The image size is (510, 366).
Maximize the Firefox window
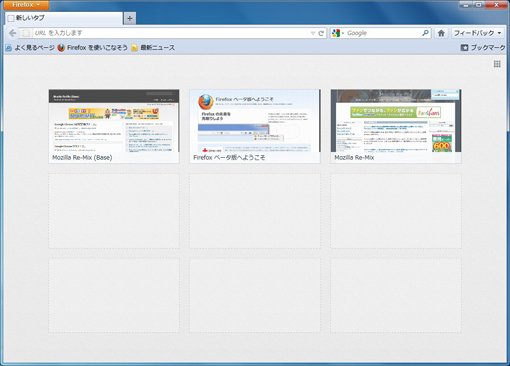point(479,5)
